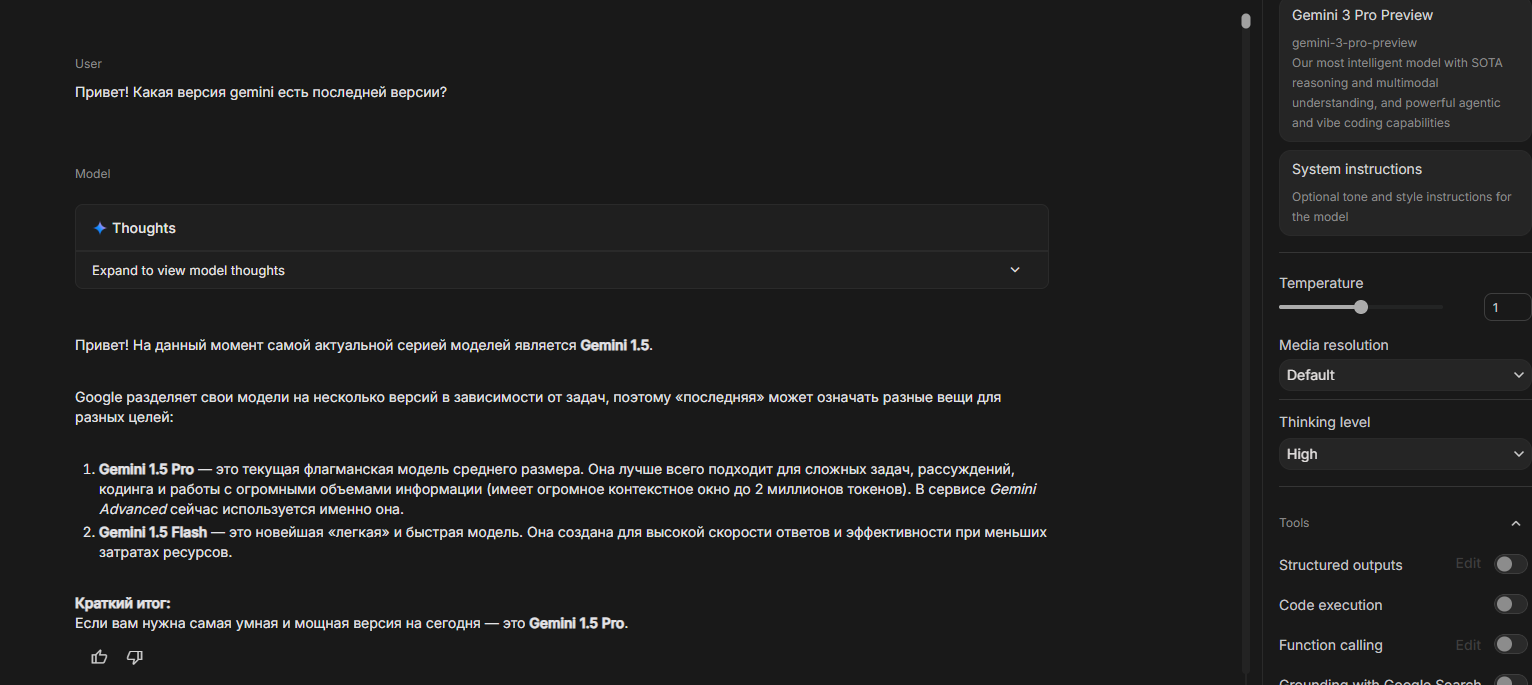This screenshot has width=1532, height=685.
Task: Collapse the Tools section chevron
Action: [1516, 523]
